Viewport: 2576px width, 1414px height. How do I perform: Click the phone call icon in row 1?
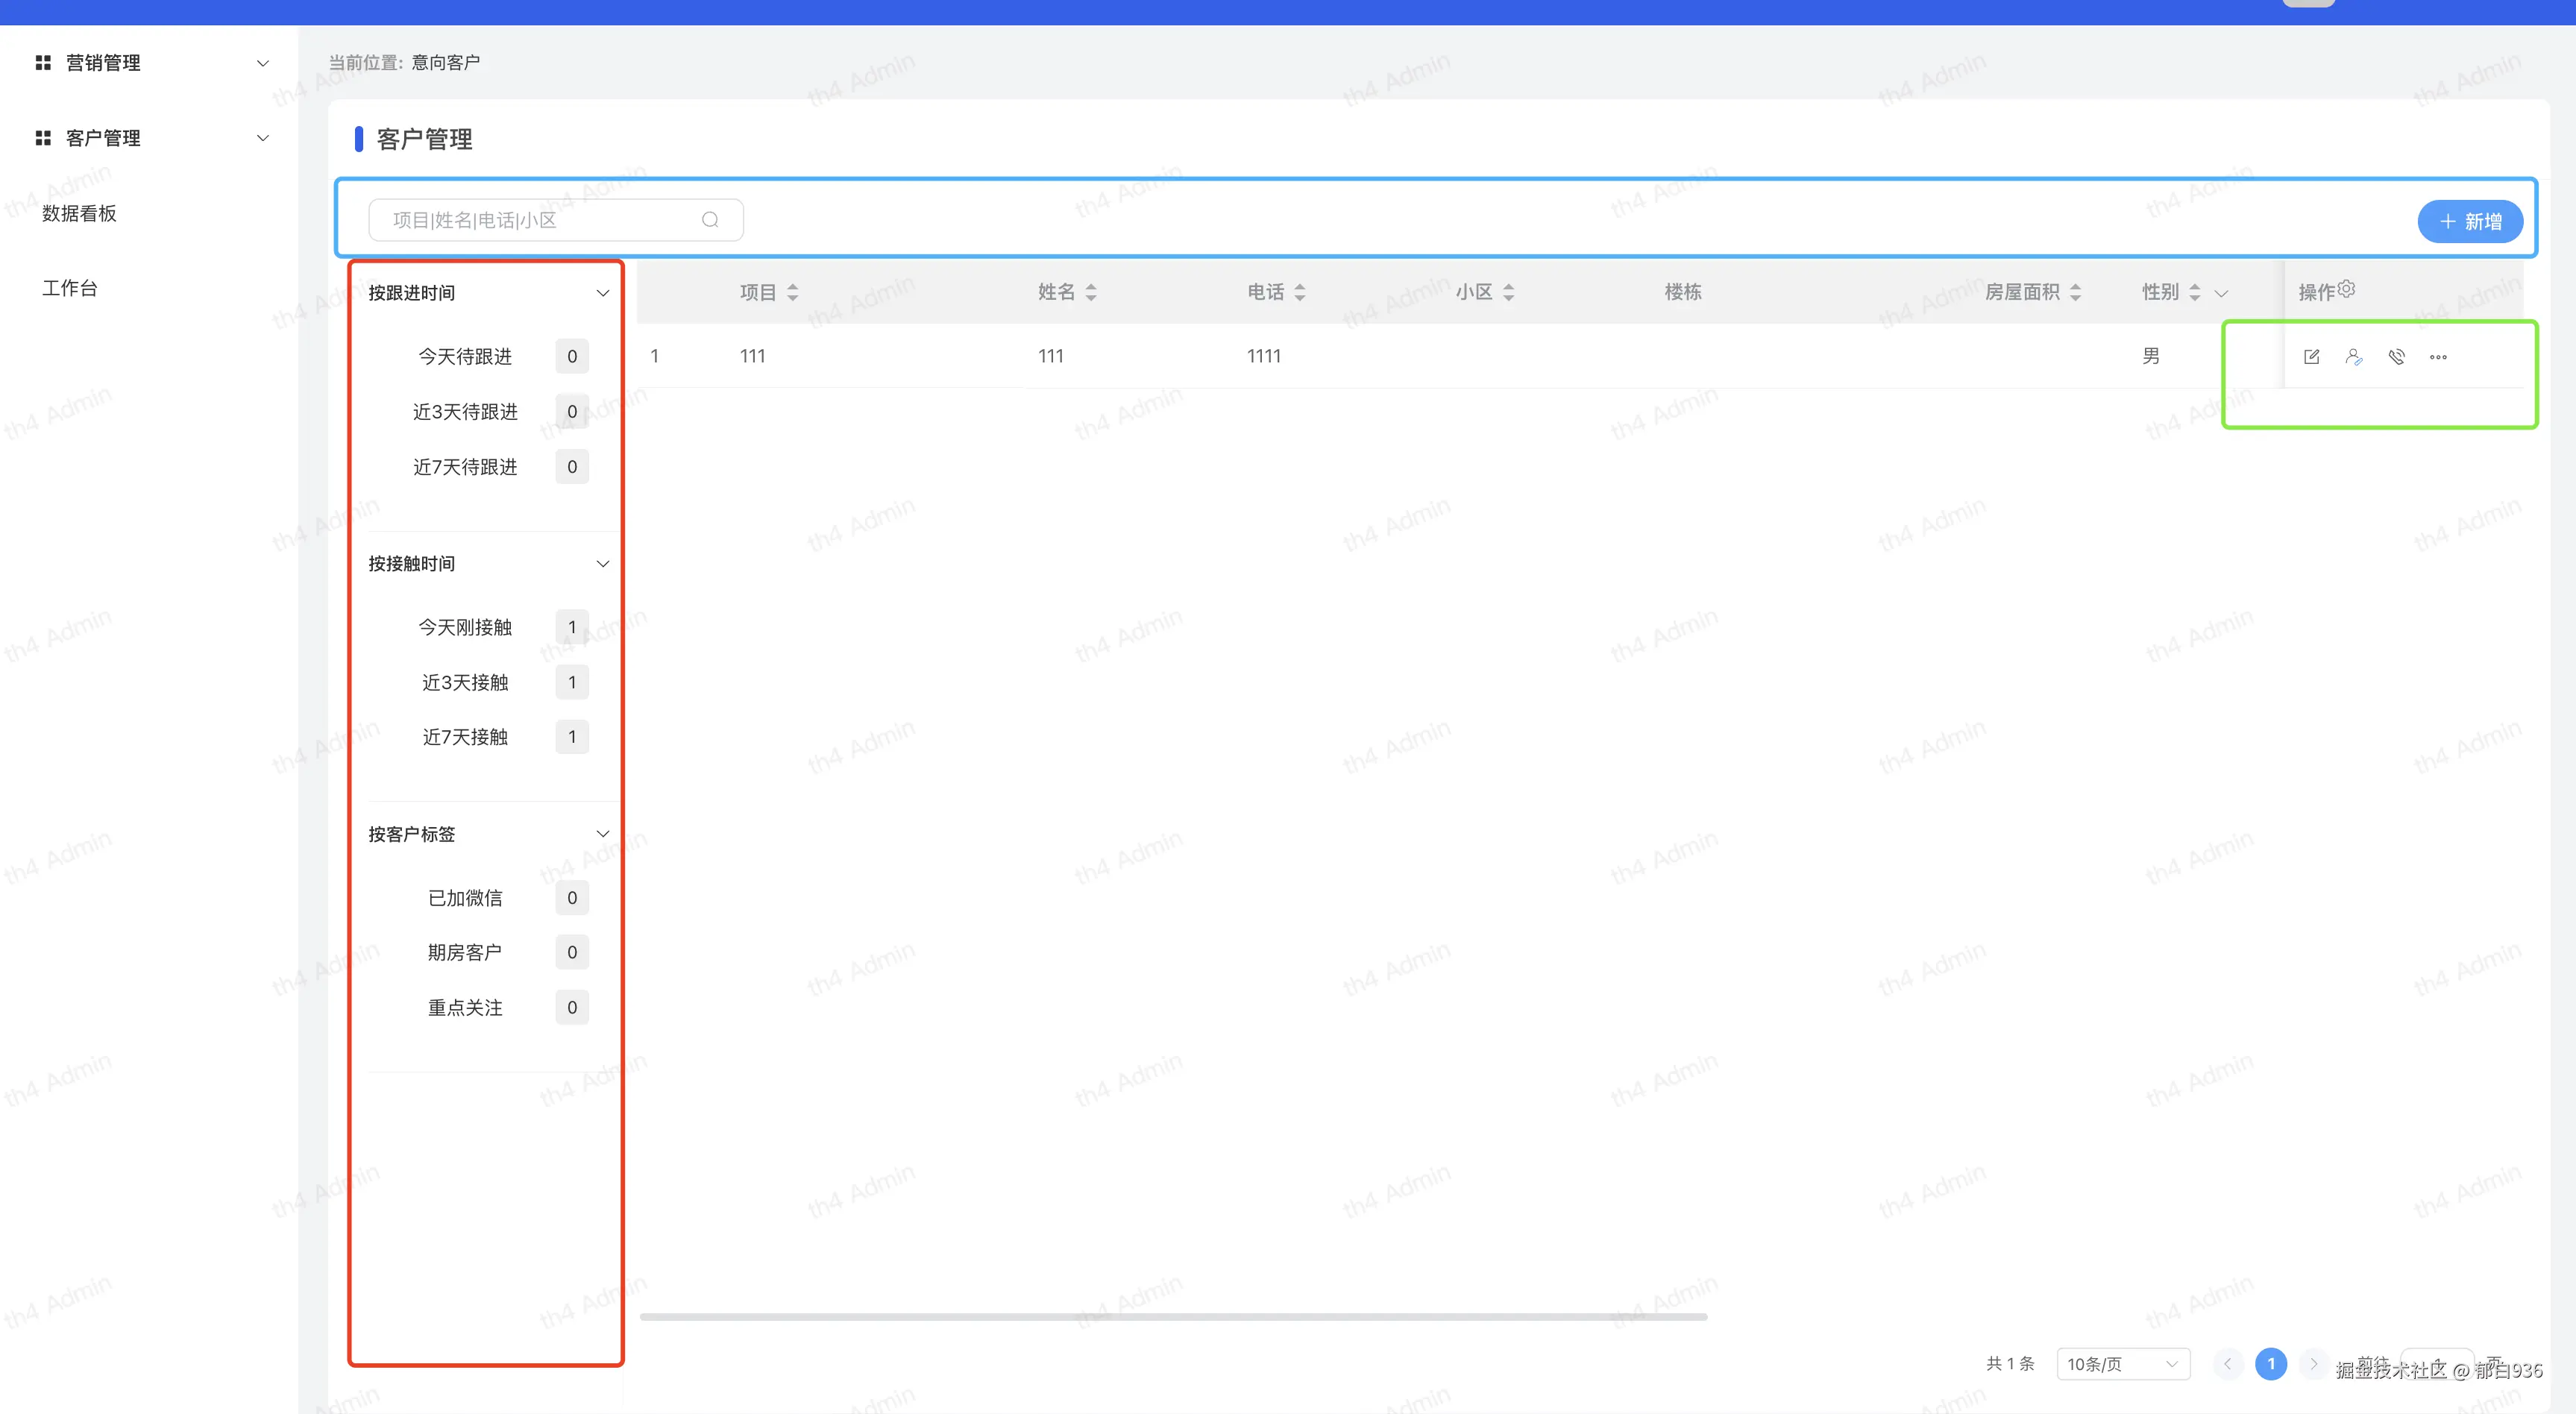(2396, 357)
